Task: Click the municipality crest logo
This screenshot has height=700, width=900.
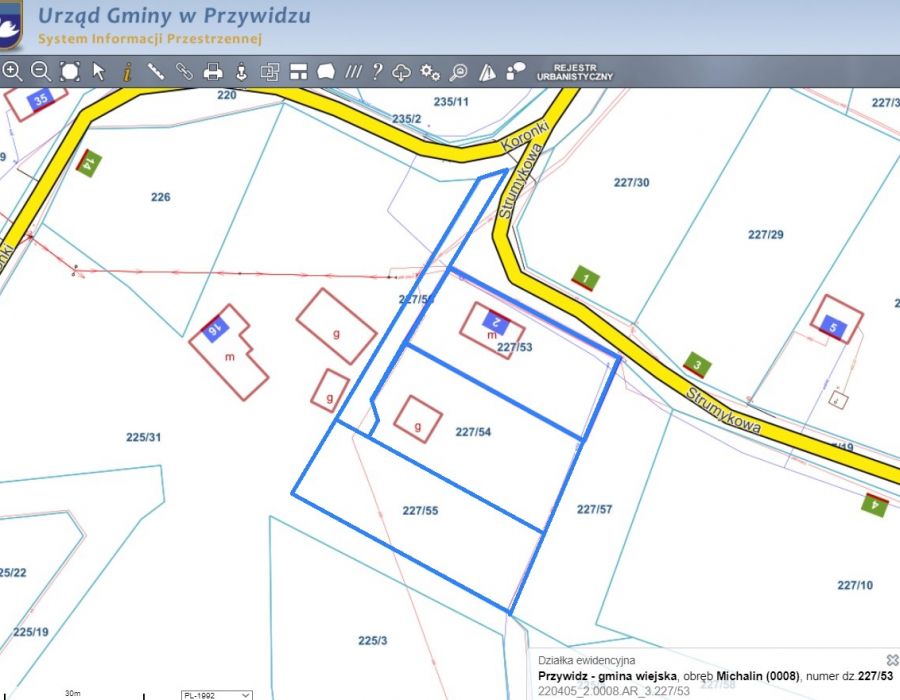Action: tap(10, 24)
